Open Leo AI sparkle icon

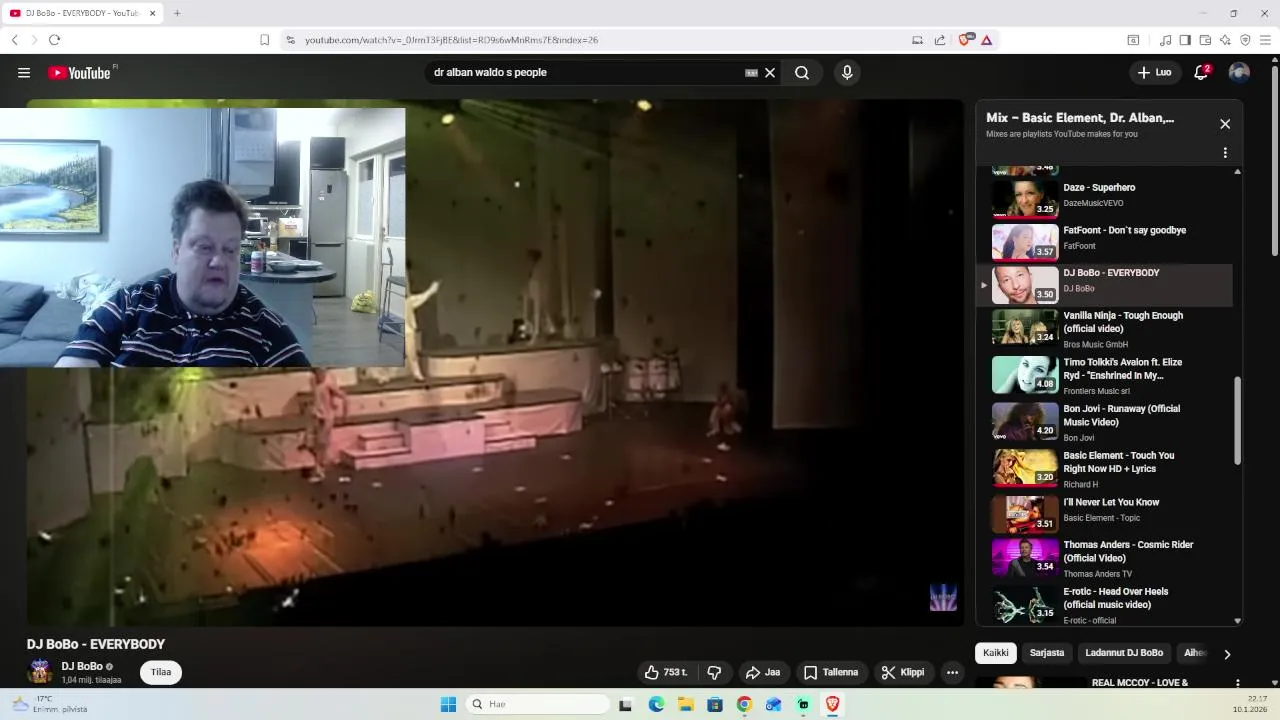pos(1225,40)
